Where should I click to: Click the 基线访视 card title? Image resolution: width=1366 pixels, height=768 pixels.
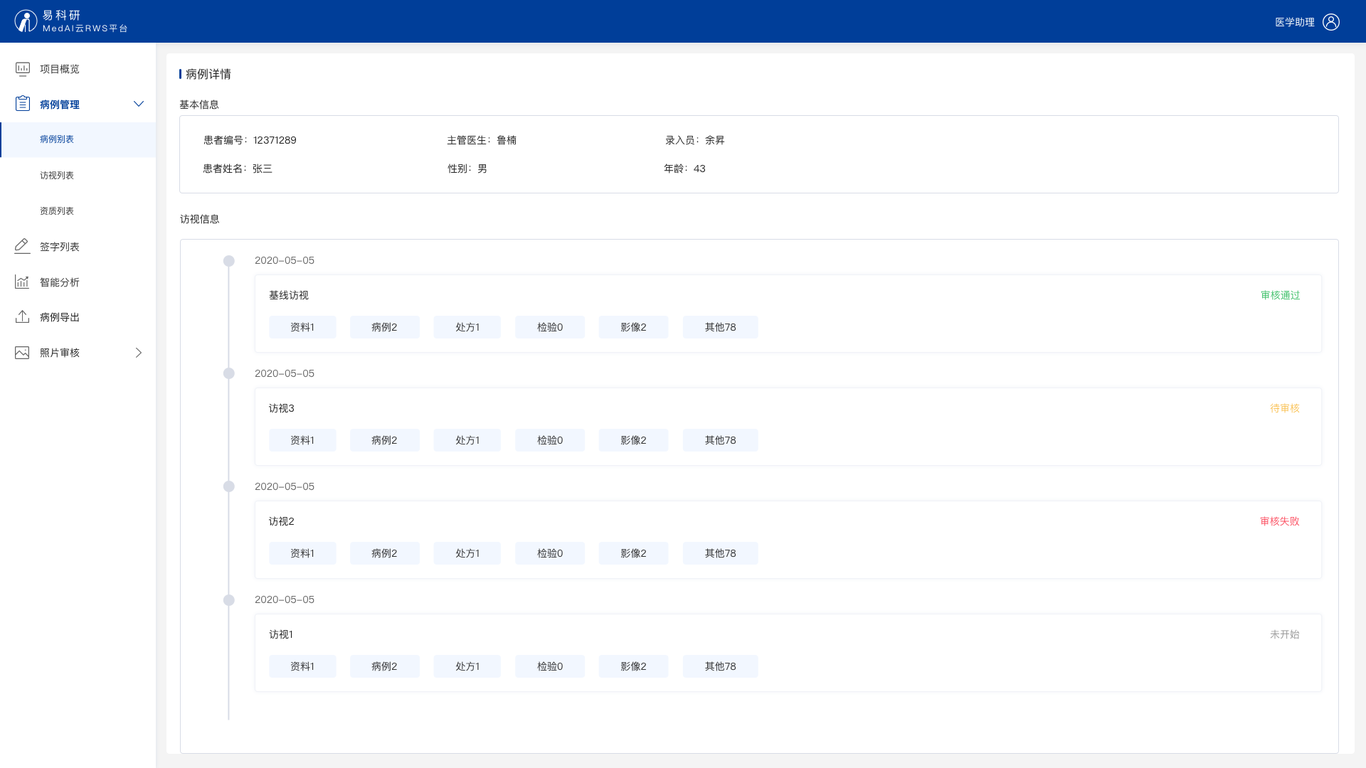point(289,295)
